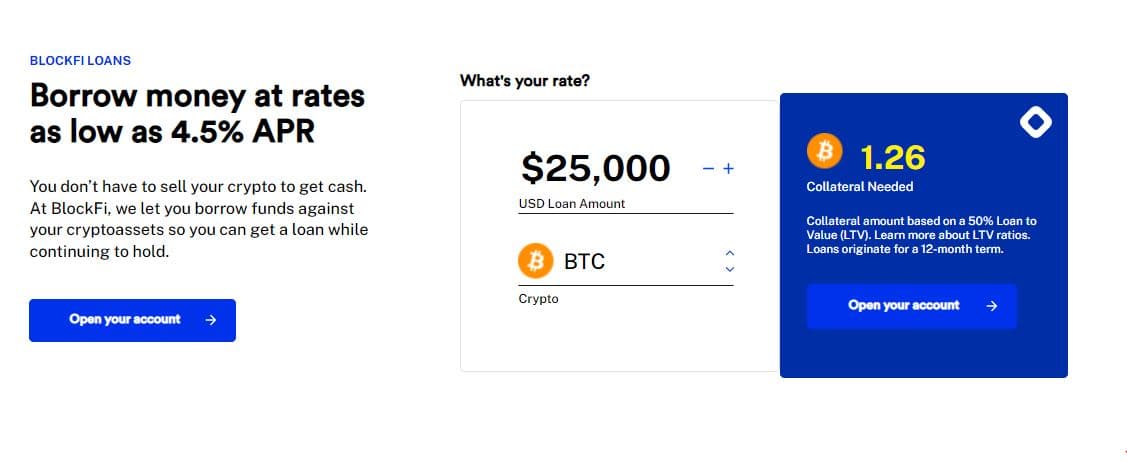
Task: Select the up chevron of crypto selector
Action: tap(730, 253)
